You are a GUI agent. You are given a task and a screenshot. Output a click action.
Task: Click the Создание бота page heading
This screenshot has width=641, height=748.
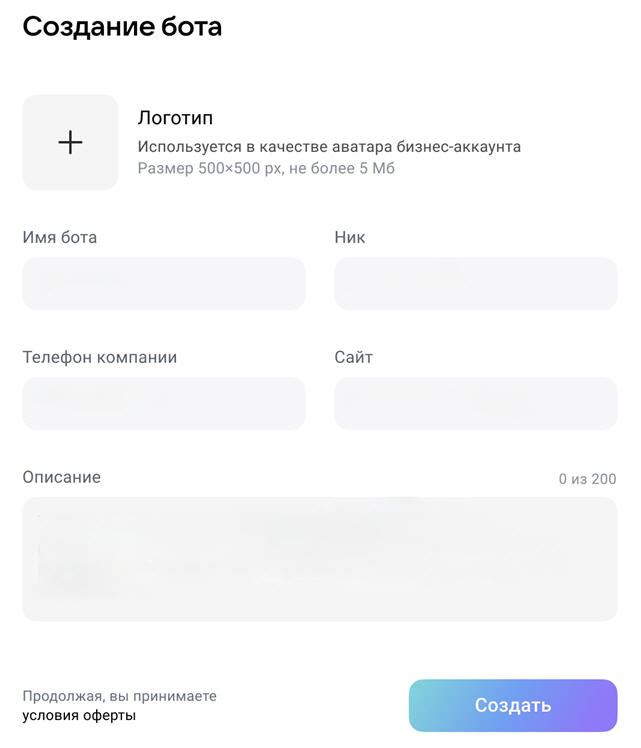coord(122,27)
